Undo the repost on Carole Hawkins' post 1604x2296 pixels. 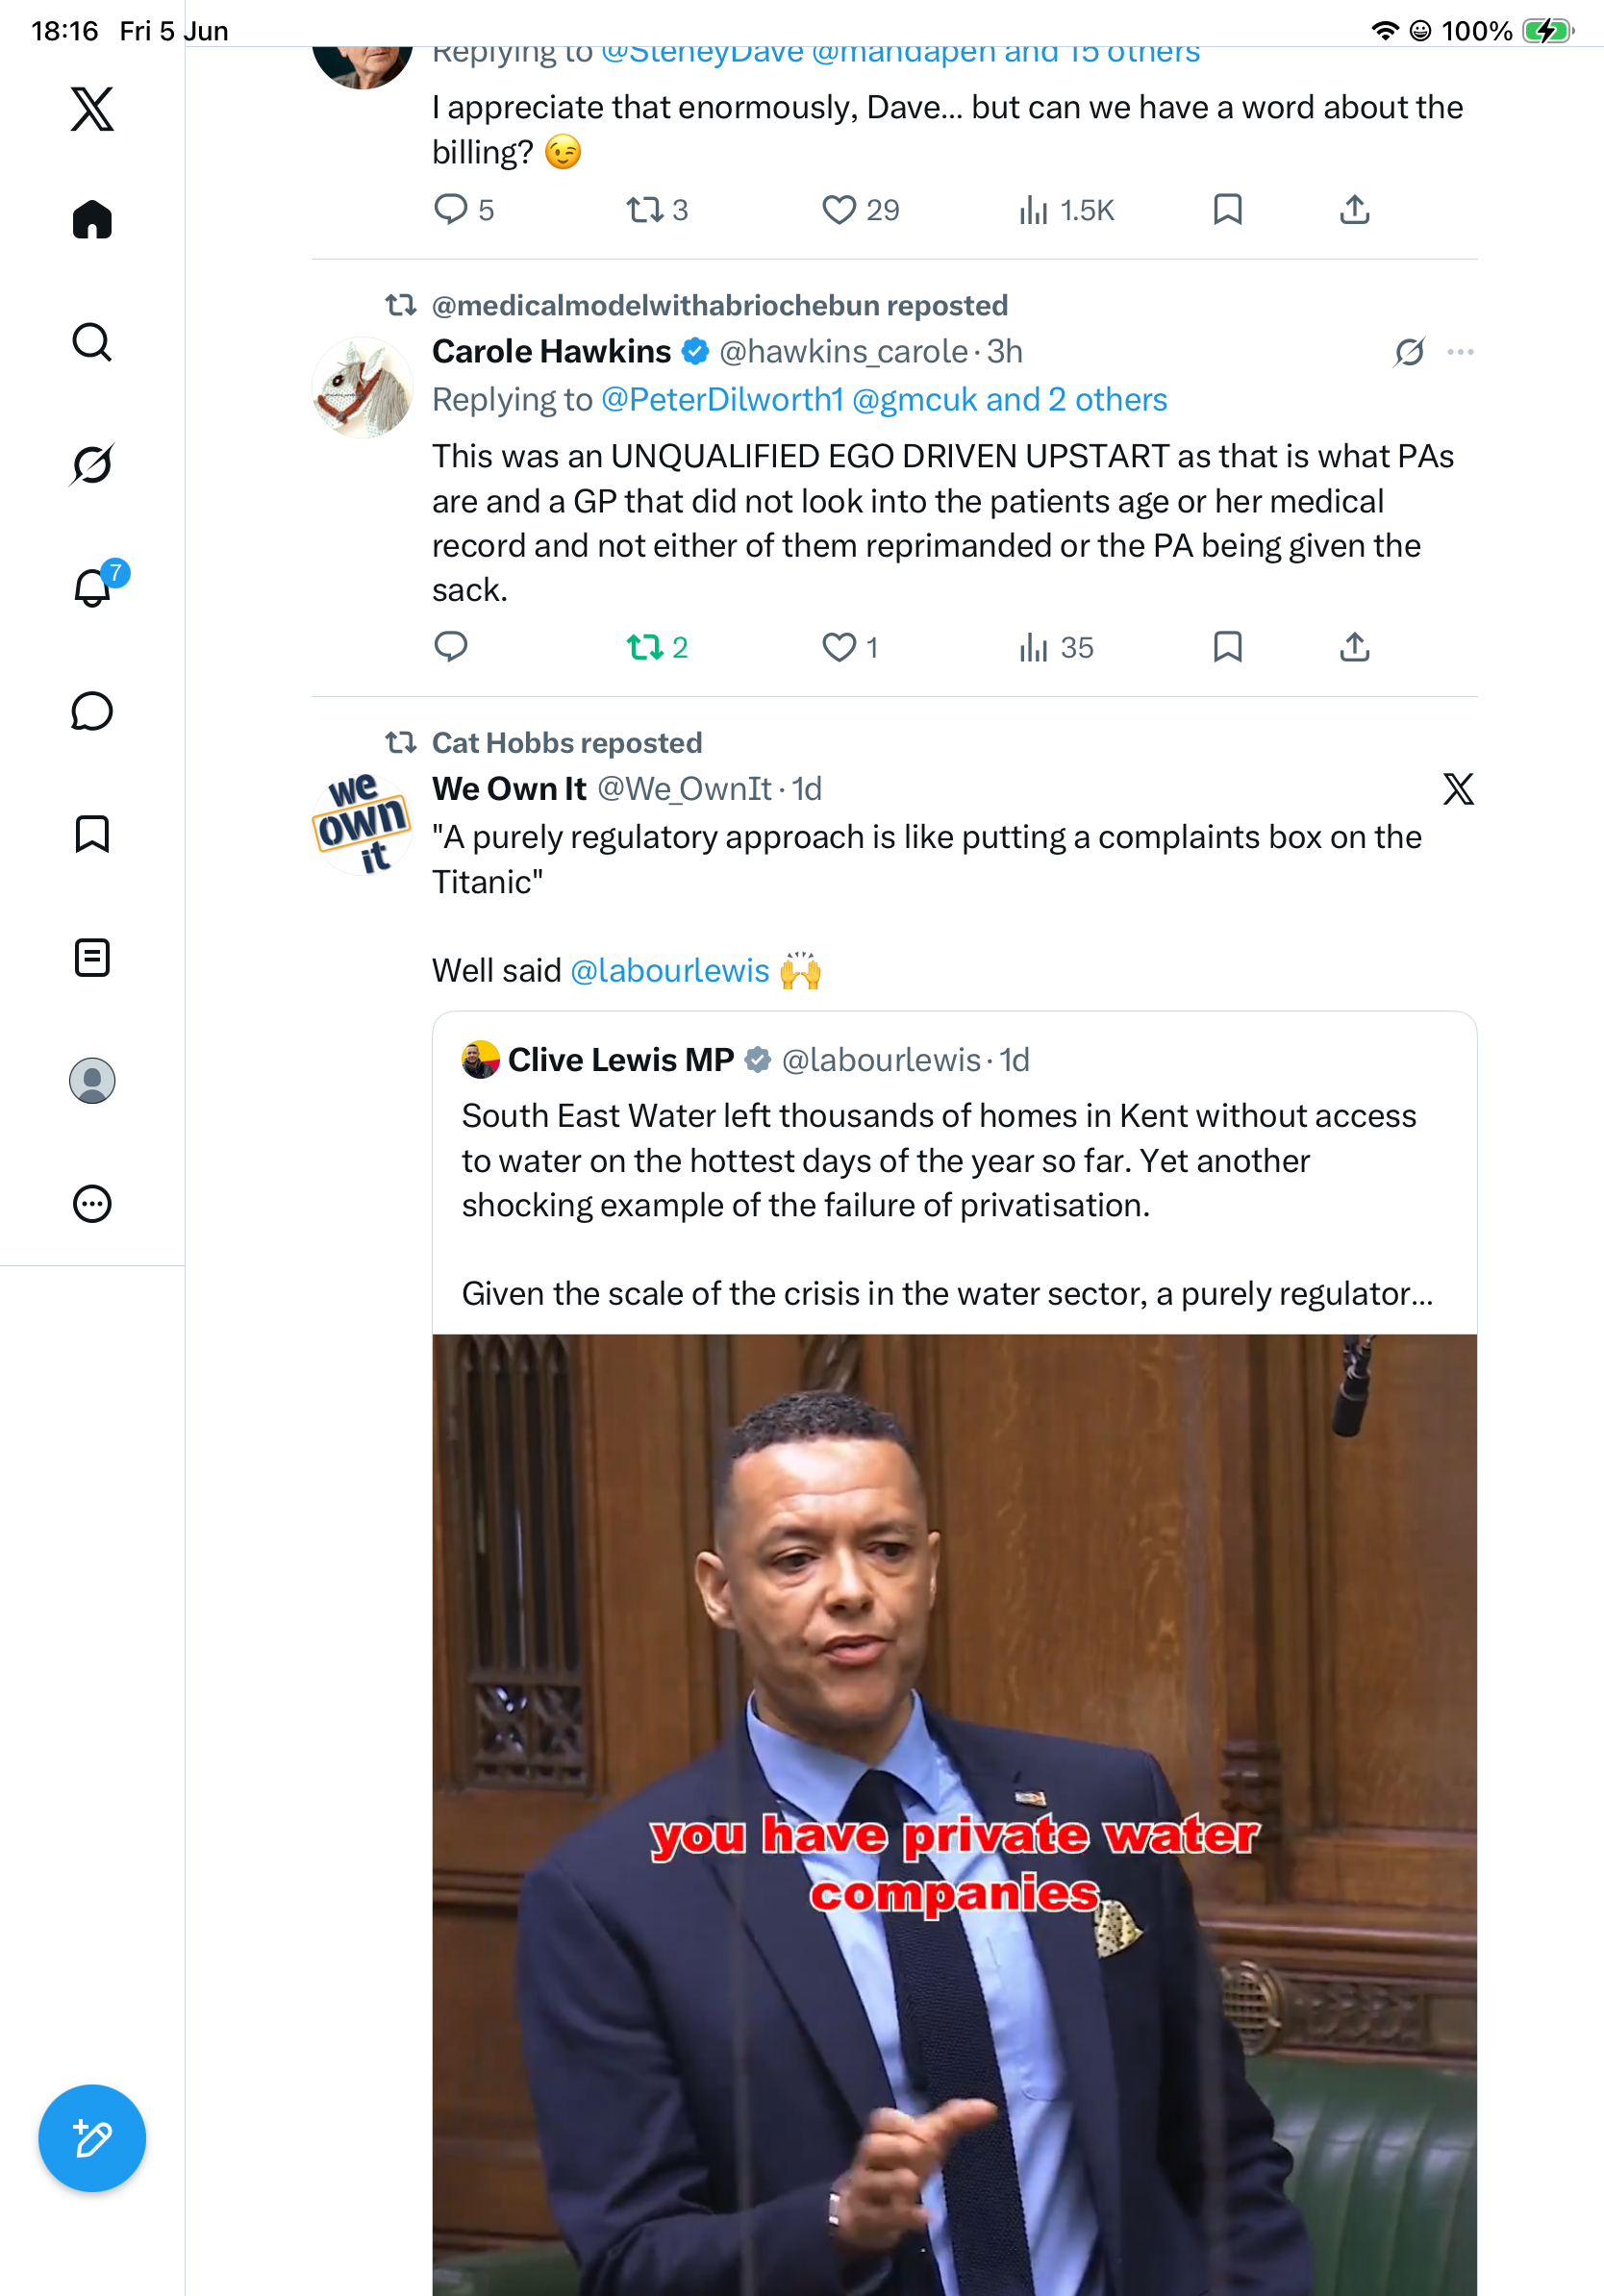point(656,648)
